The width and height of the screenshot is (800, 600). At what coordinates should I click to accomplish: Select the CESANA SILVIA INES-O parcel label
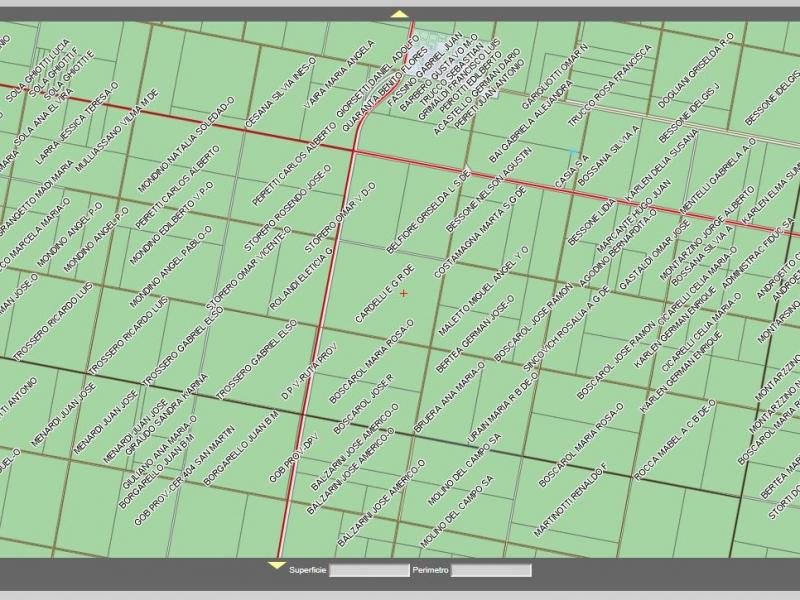pyautogui.click(x=281, y=92)
